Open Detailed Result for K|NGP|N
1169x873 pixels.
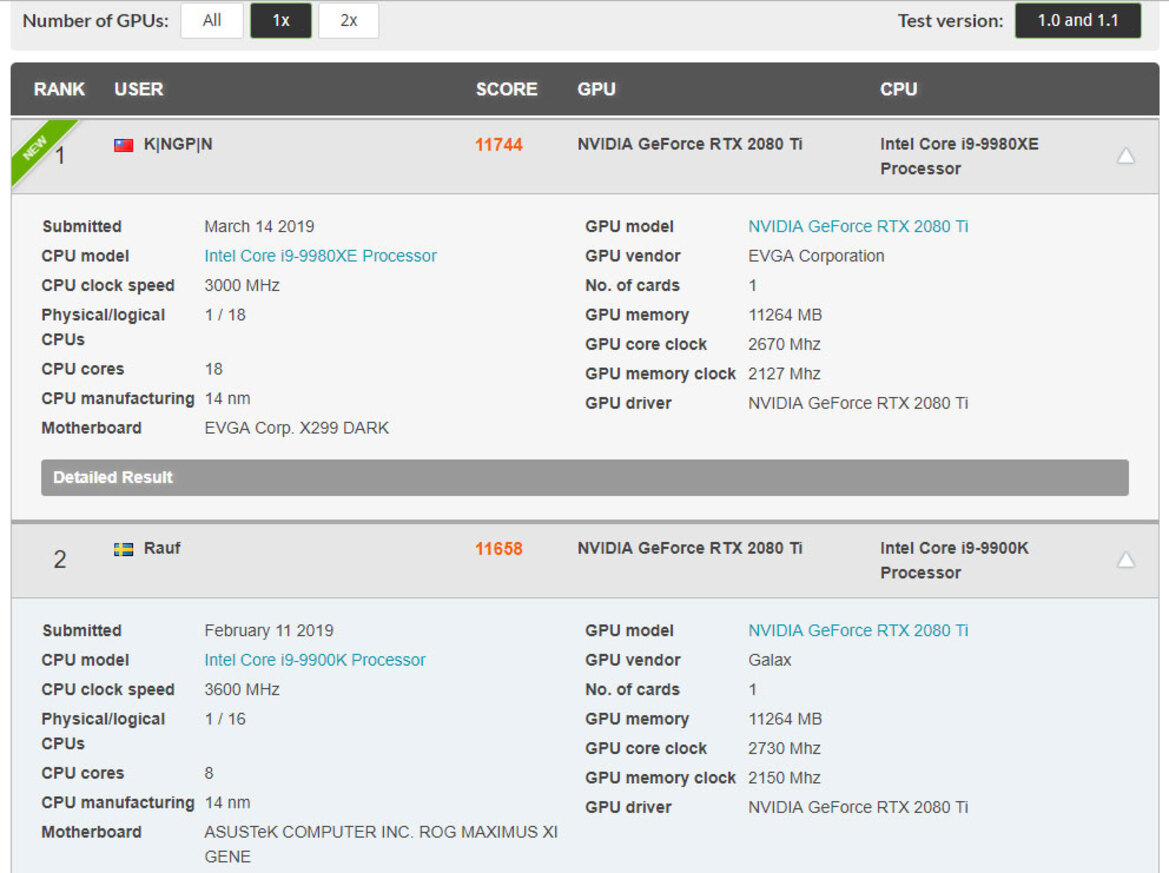tap(584, 477)
